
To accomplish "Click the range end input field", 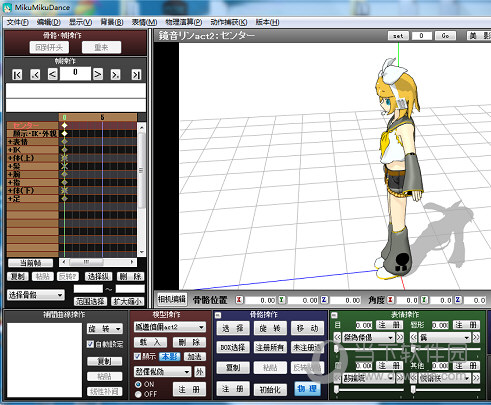I will coord(130,289).
